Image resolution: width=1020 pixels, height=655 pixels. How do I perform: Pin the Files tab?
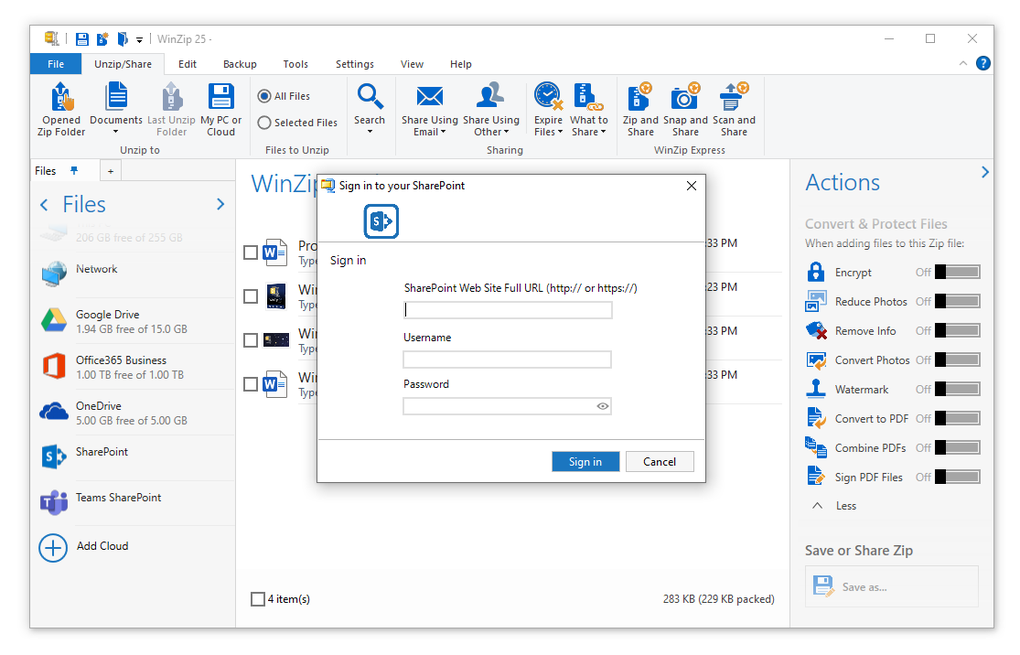pos(74,170)
